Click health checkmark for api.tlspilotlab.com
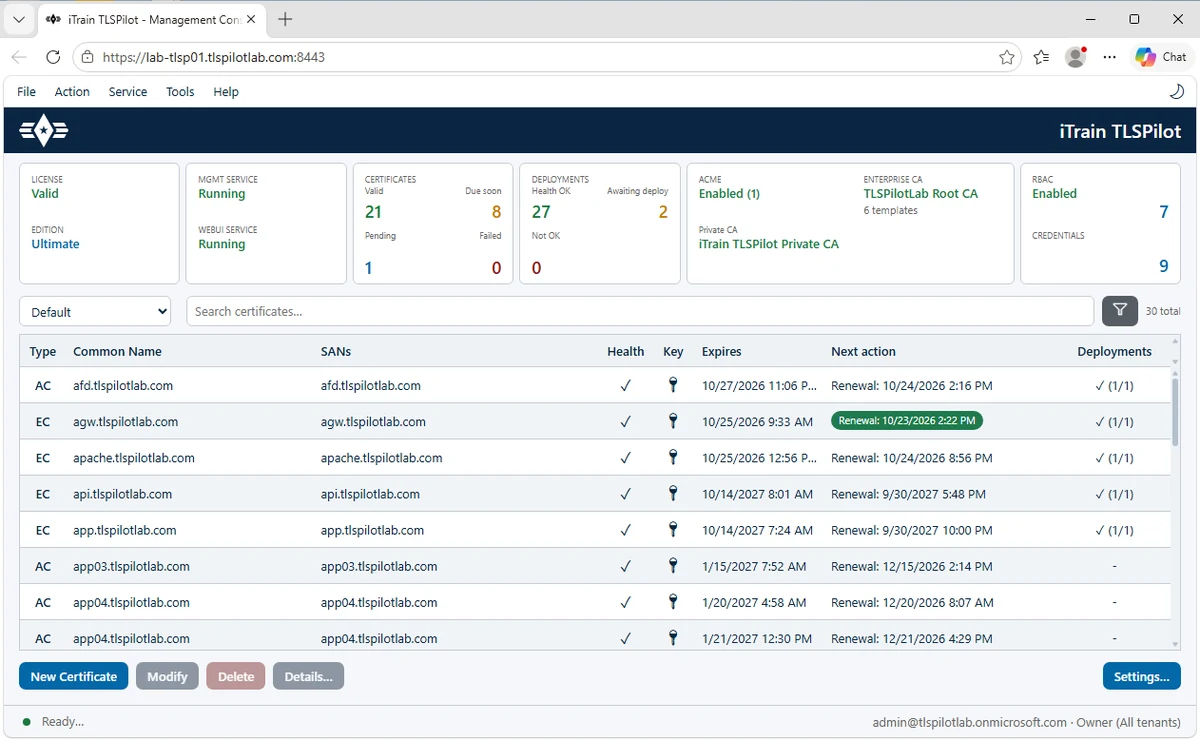The image size is (1200, 741). tap(625, 493)
